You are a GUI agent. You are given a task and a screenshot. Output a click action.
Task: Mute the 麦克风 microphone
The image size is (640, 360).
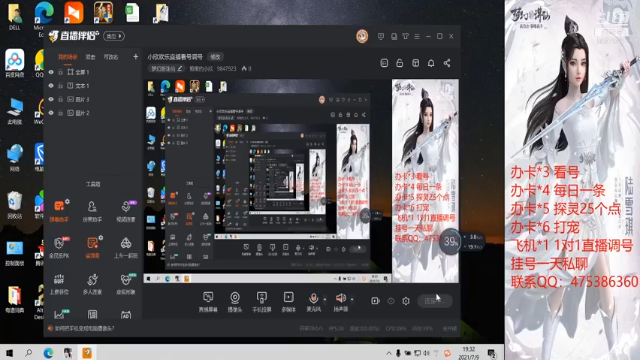coord(313,302)
